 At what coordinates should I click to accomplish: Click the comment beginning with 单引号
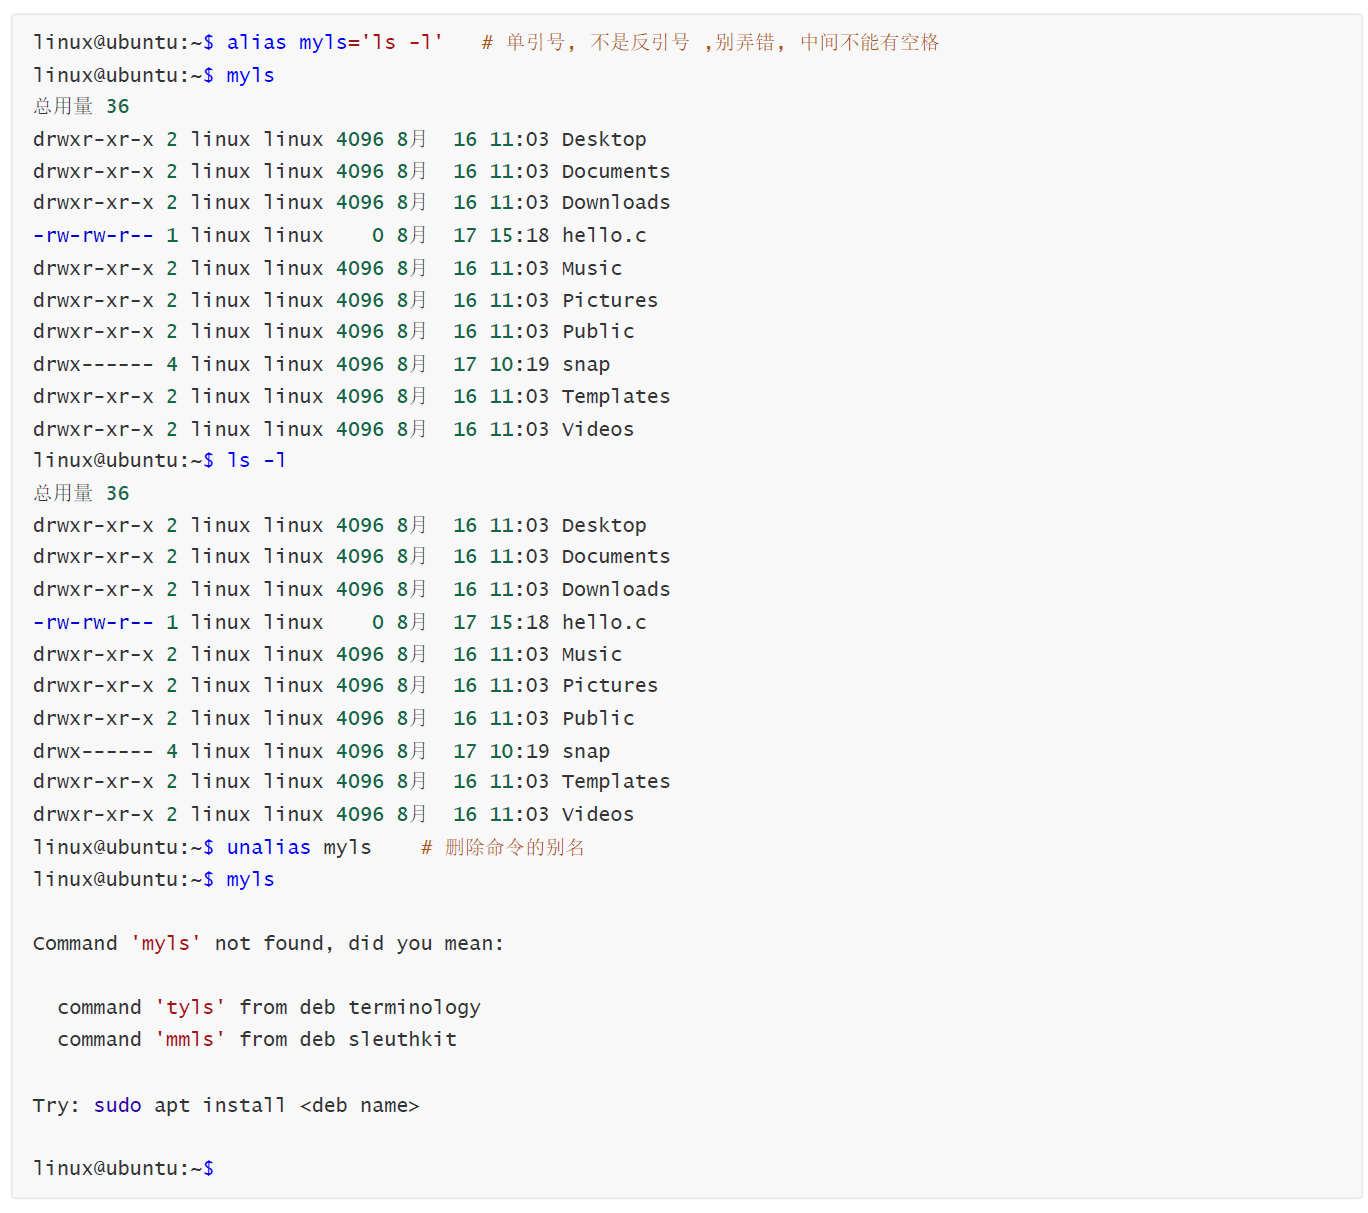(x=711, y=42)
